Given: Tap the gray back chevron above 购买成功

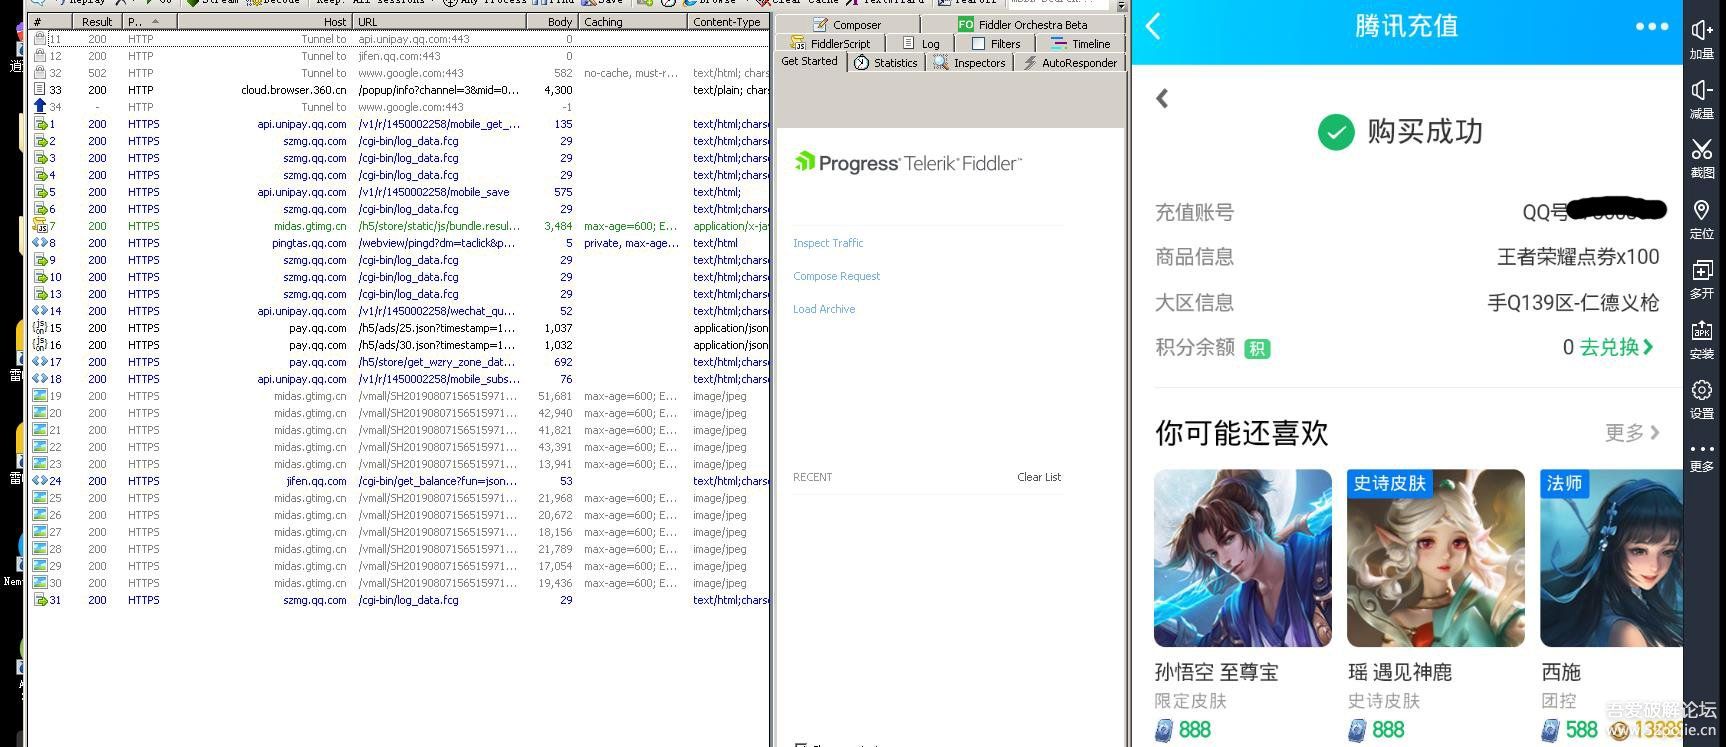Looking at the screenshot, I should pos(1162,98).
